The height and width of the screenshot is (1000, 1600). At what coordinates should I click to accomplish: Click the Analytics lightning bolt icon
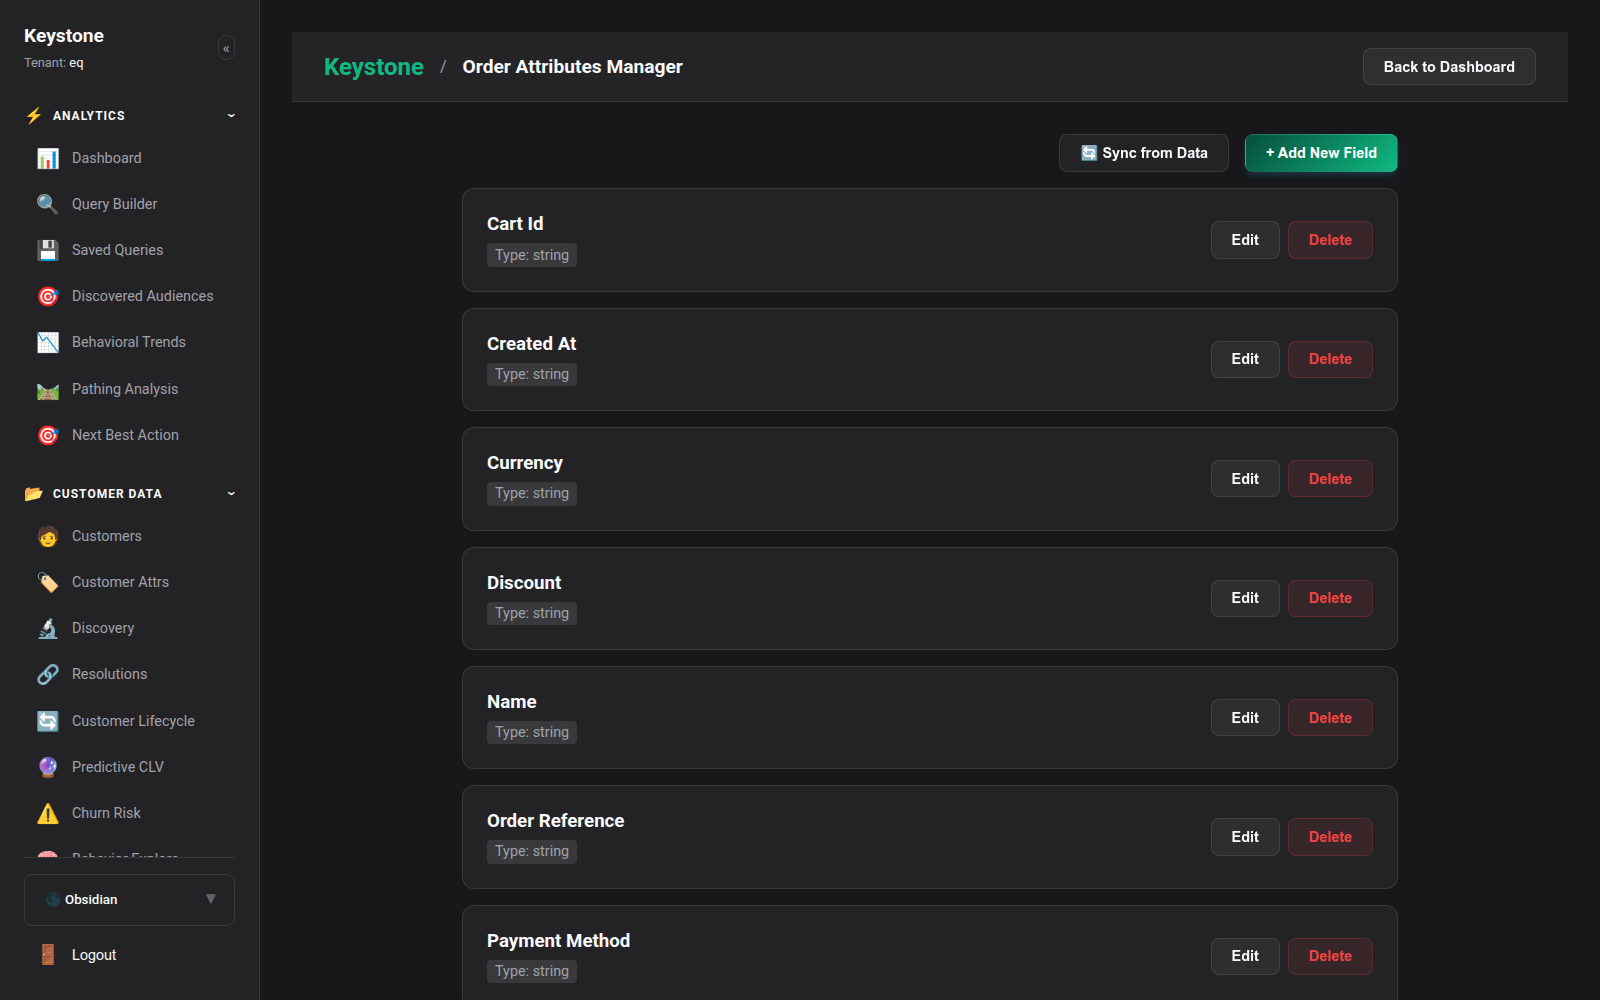(x=34, y=115)
